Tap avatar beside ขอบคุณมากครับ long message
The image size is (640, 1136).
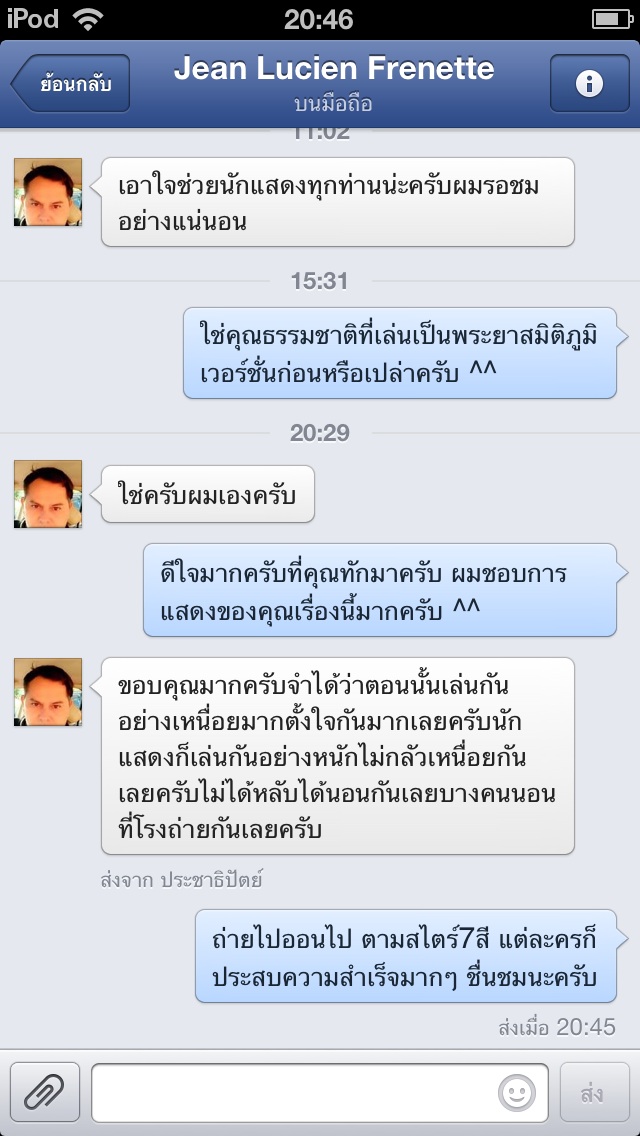click(x=48, y=691)
